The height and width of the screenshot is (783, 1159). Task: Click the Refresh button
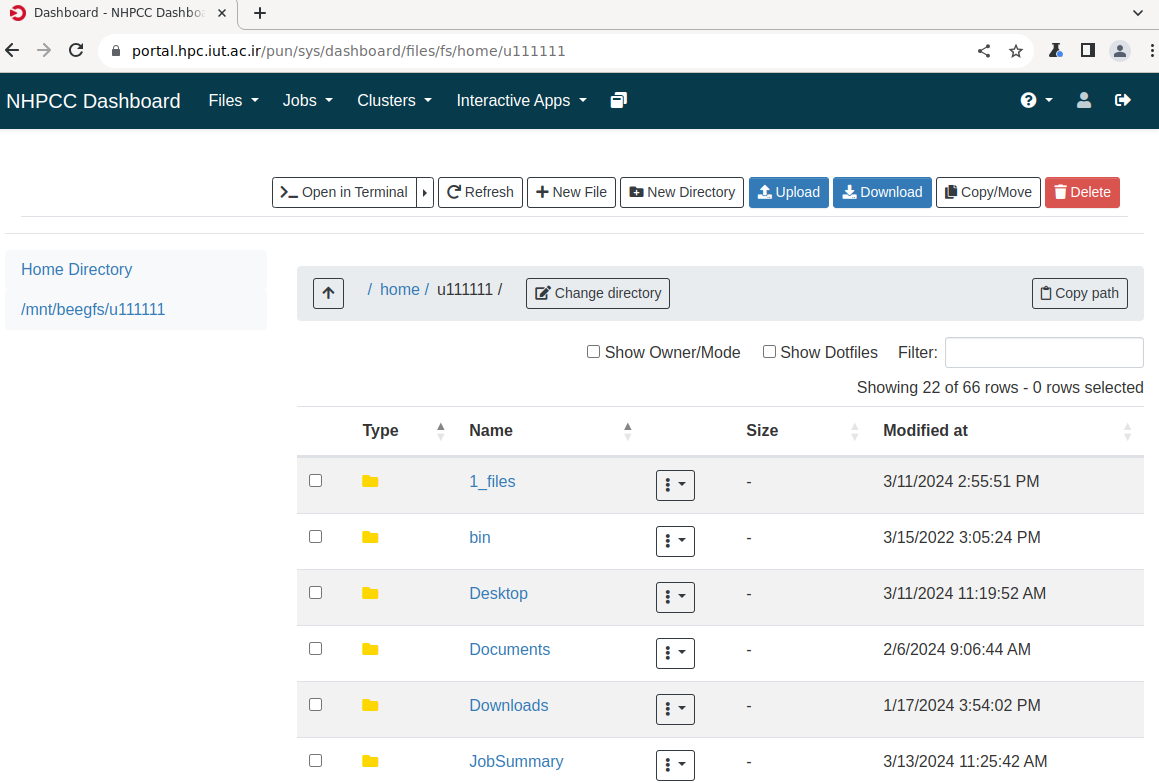pos(480,192)
